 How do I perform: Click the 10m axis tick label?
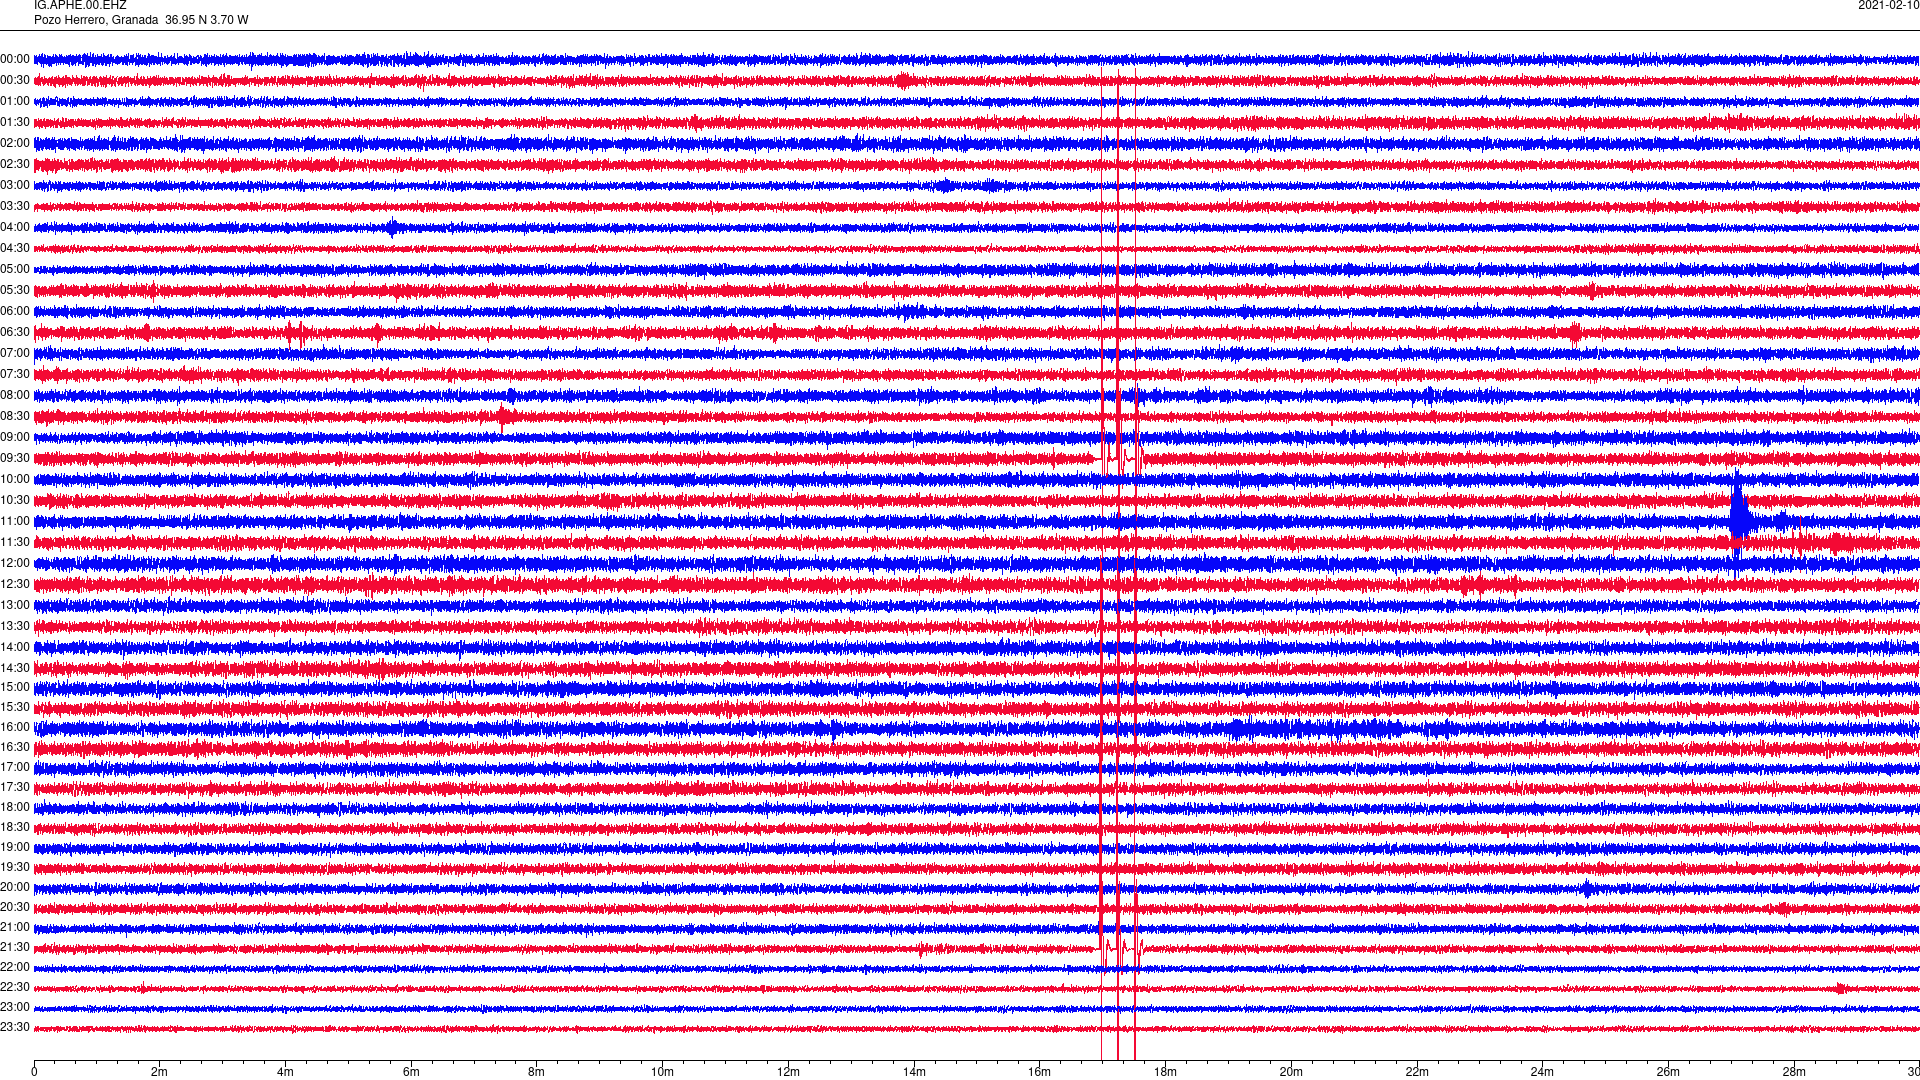click(662, 1072)
